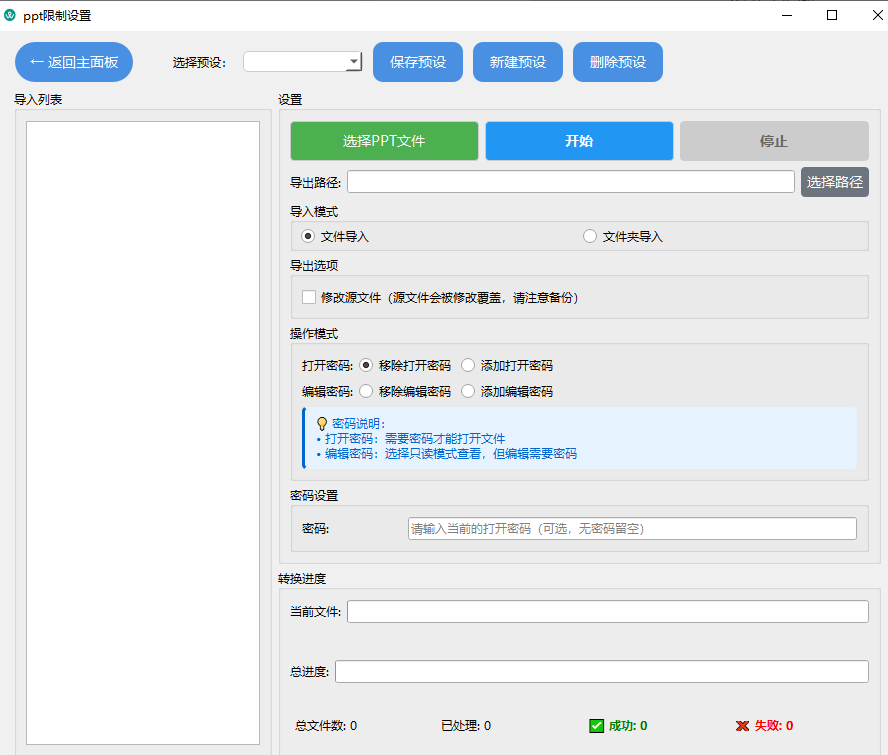Click the green success checkmark icon
The image size is (888, 755).
pyautogui.click(x=596, y=725)
